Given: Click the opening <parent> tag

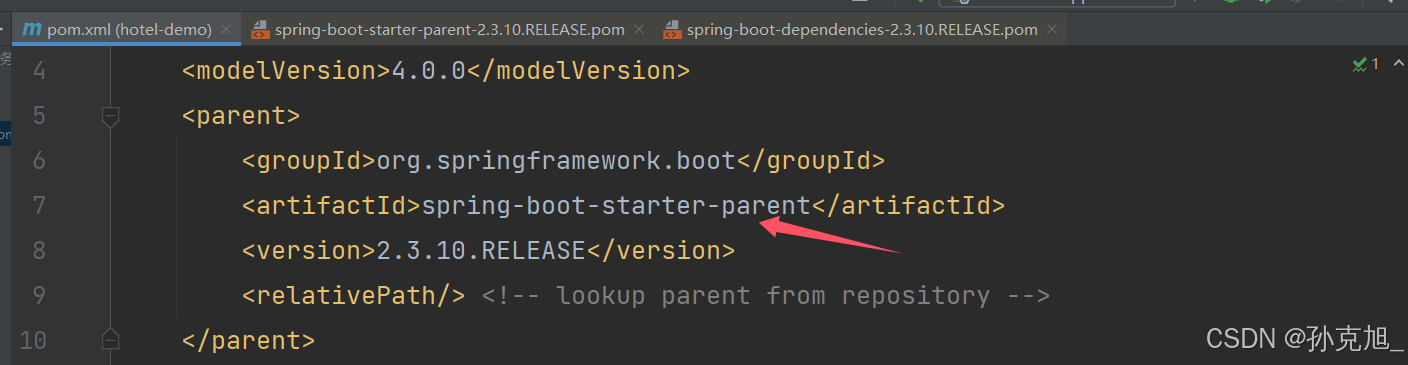Looking at the screenshot, I should point(241,116).
